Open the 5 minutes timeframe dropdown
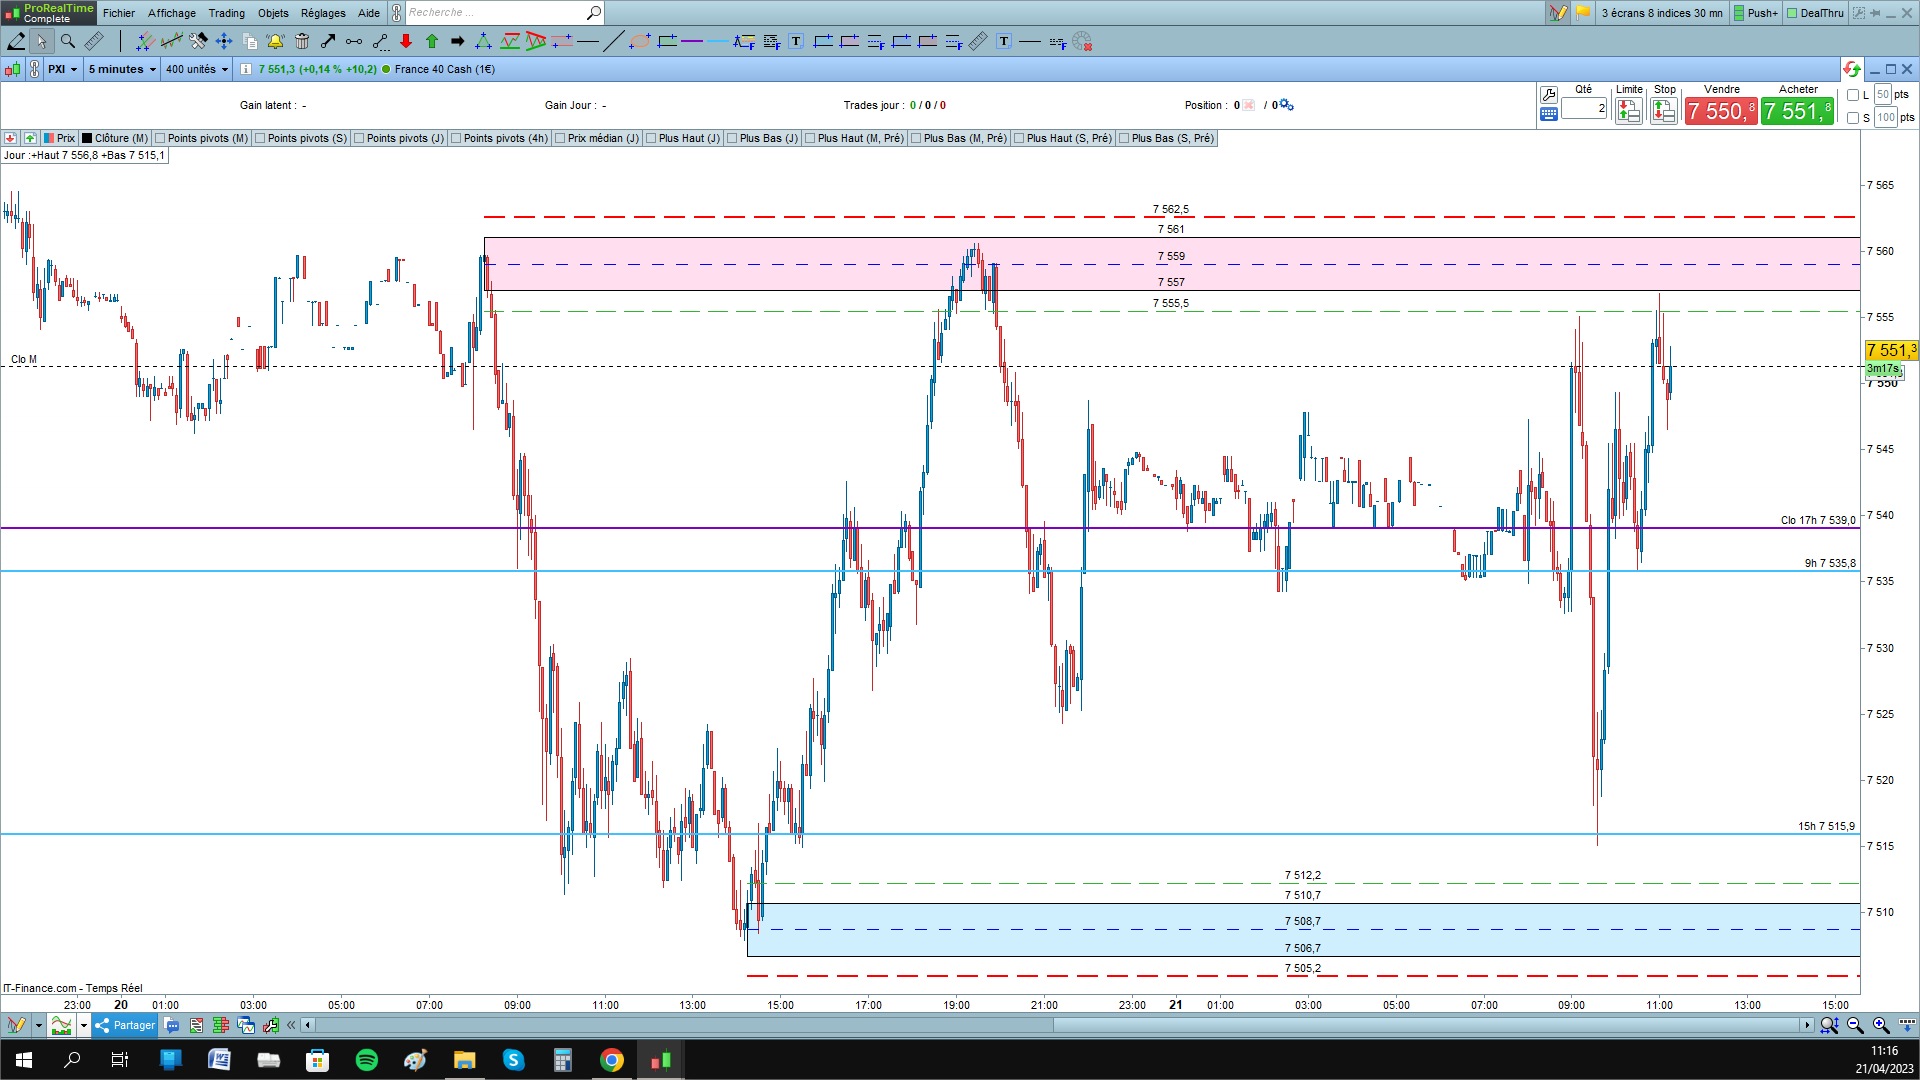This screenshot has width=1920, height=1080. coord(122,69)
